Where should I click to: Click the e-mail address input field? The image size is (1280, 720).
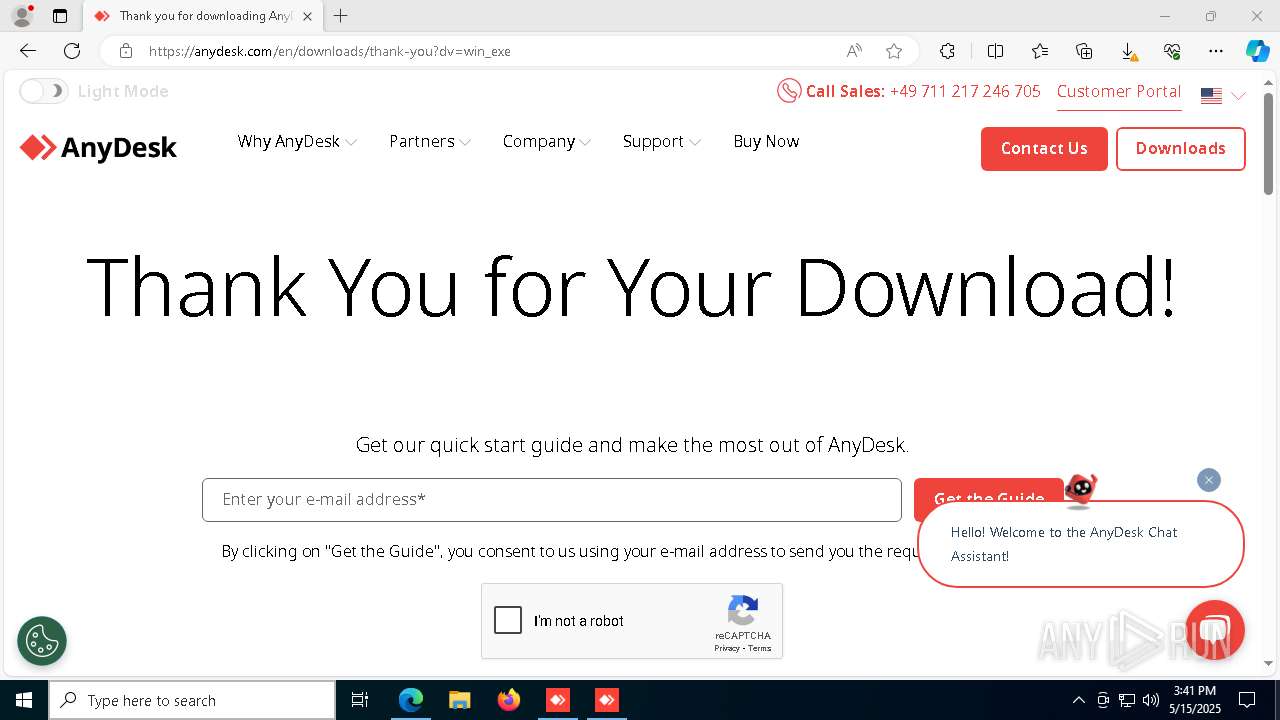pos(552,499)
